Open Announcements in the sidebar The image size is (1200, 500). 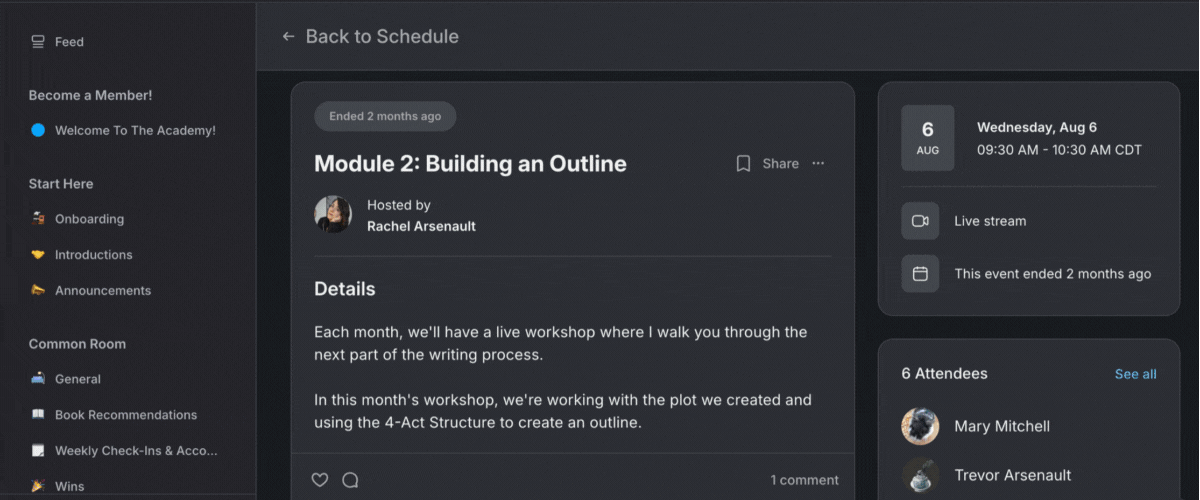tap(102, 291)
